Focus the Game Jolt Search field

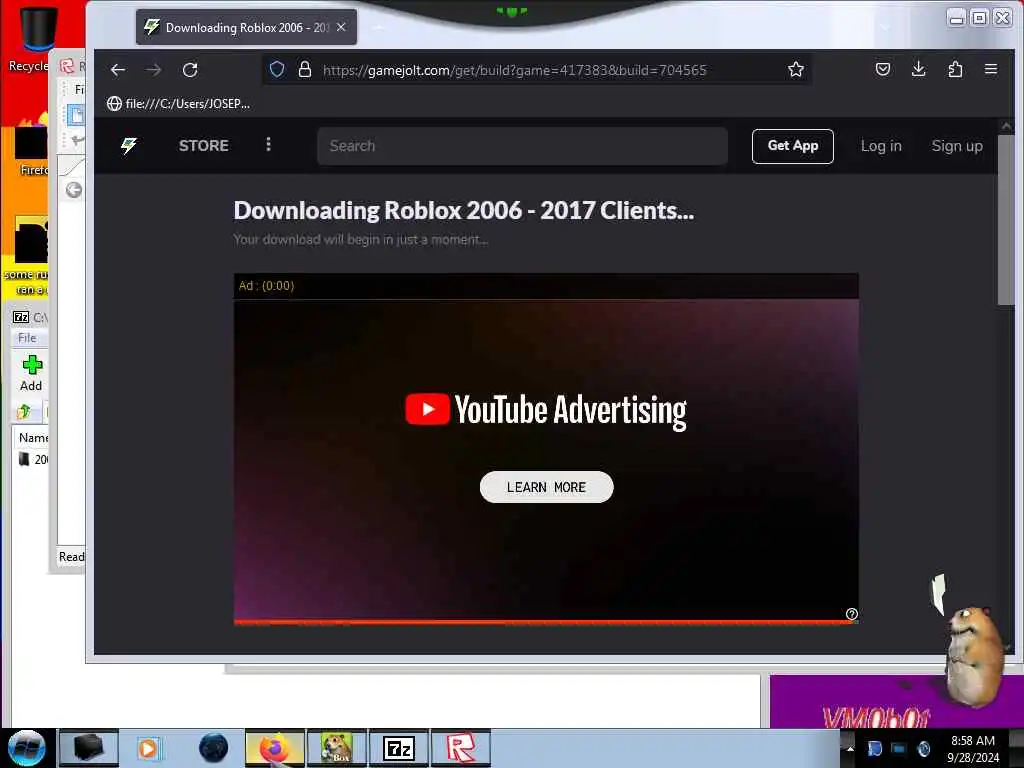(522, 146)
